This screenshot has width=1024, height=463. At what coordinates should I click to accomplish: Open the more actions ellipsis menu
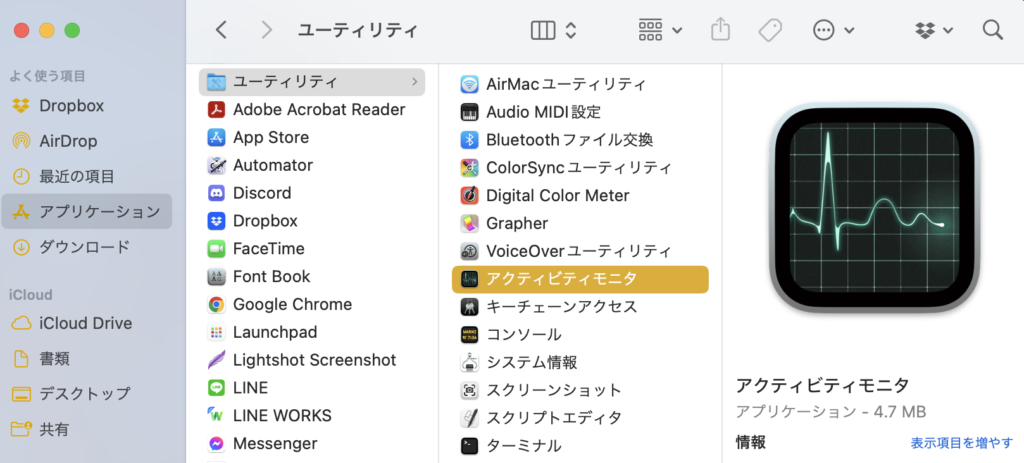[x=834, y=30]
